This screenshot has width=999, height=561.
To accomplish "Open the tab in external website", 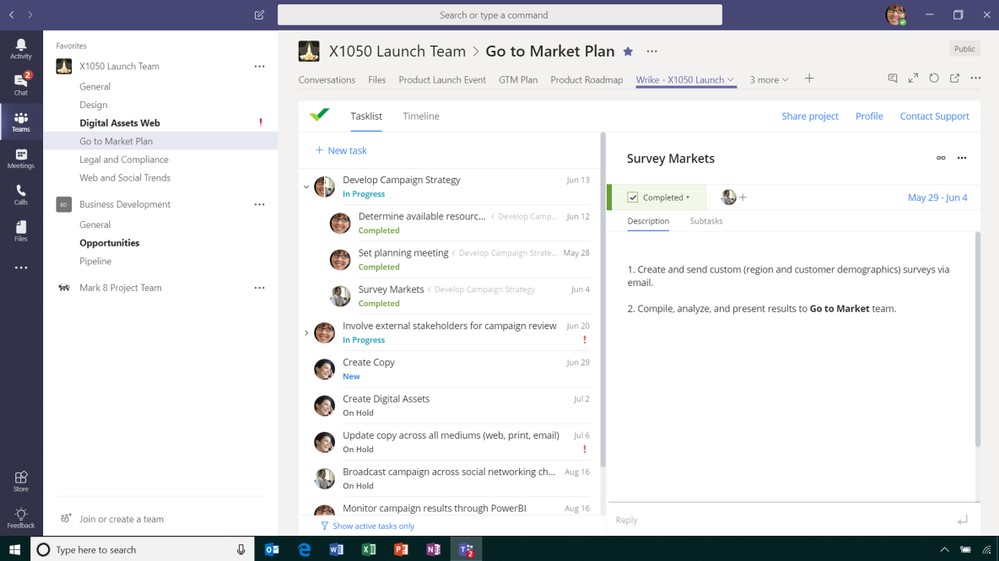I will tap(954, 78).
